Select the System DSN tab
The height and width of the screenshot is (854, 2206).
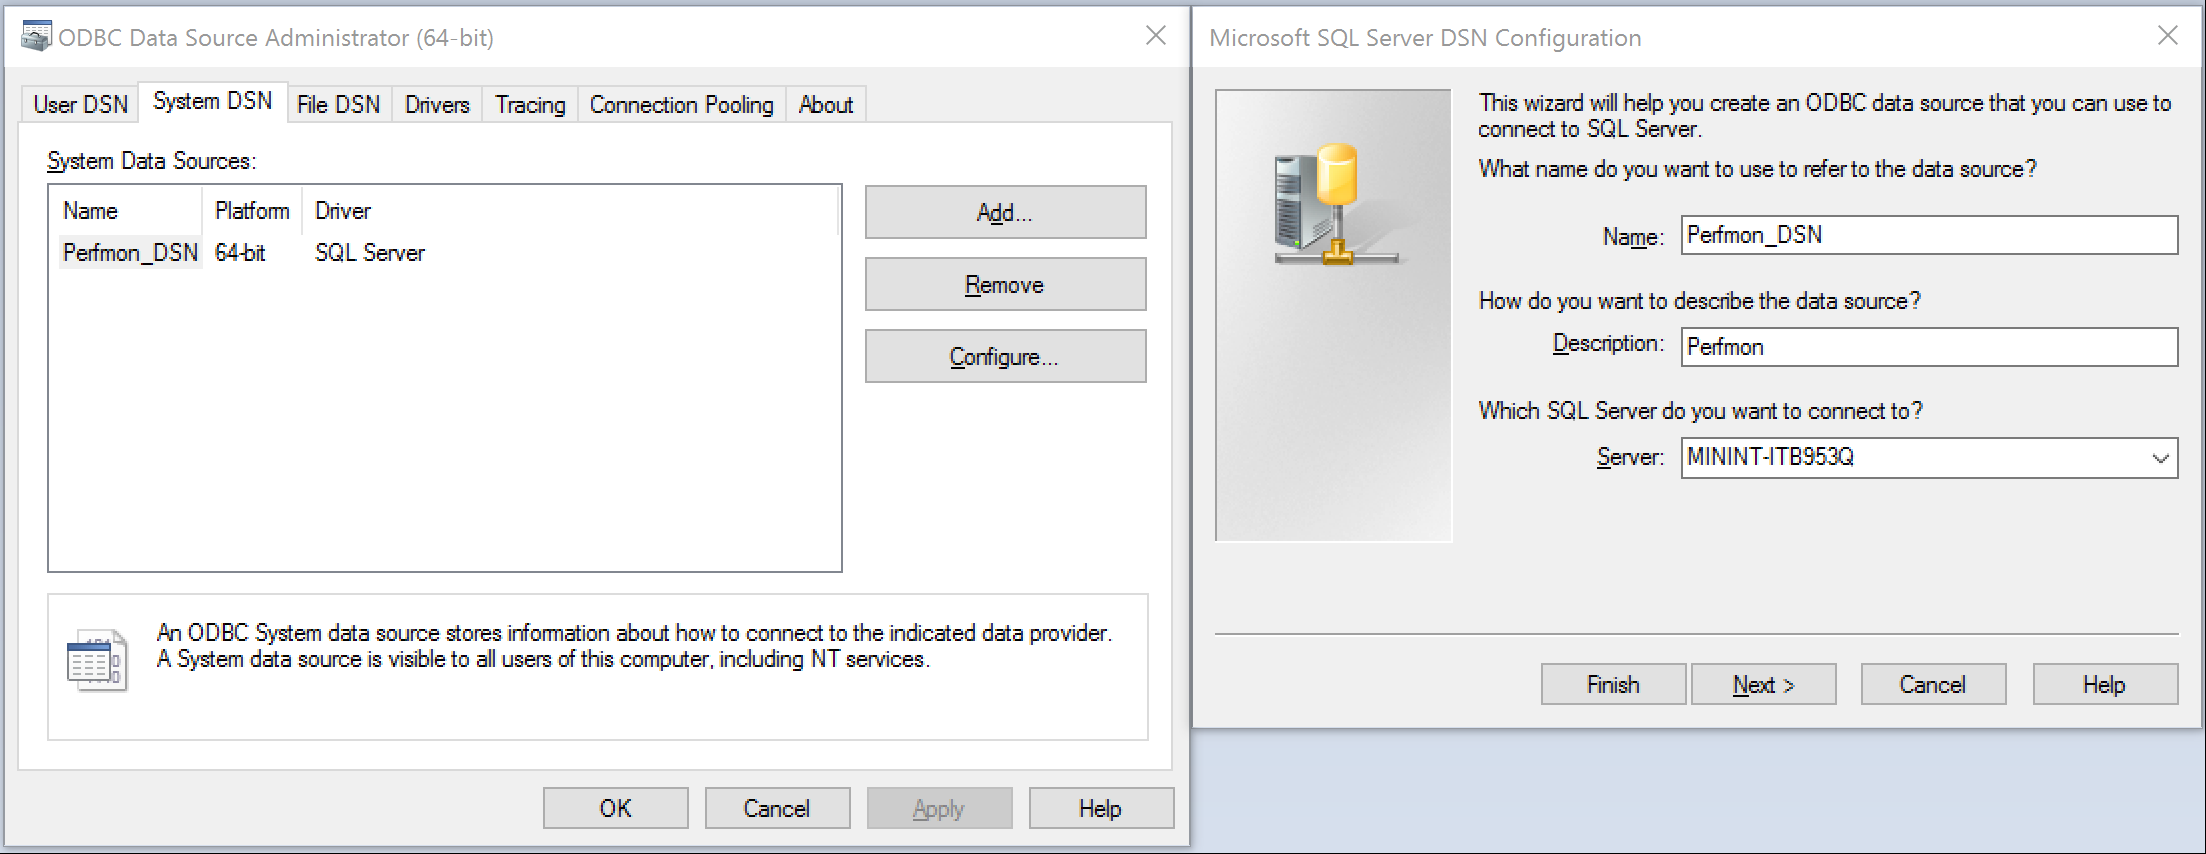pyautogui.click(x=213, y=101)
